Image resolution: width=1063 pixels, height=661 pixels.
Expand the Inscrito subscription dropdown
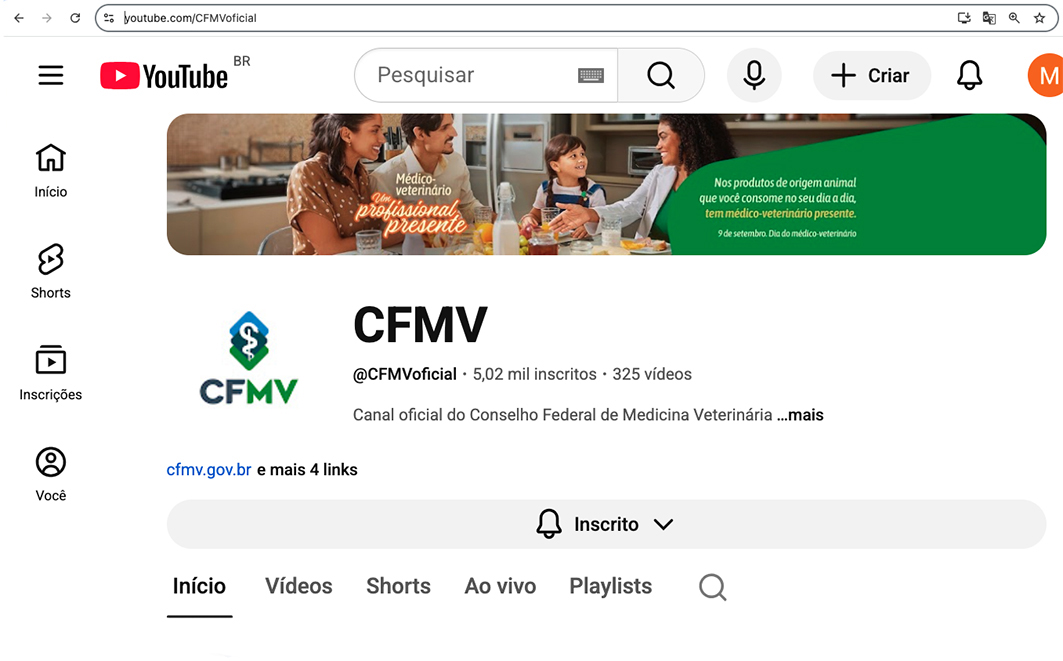[606, 524]
